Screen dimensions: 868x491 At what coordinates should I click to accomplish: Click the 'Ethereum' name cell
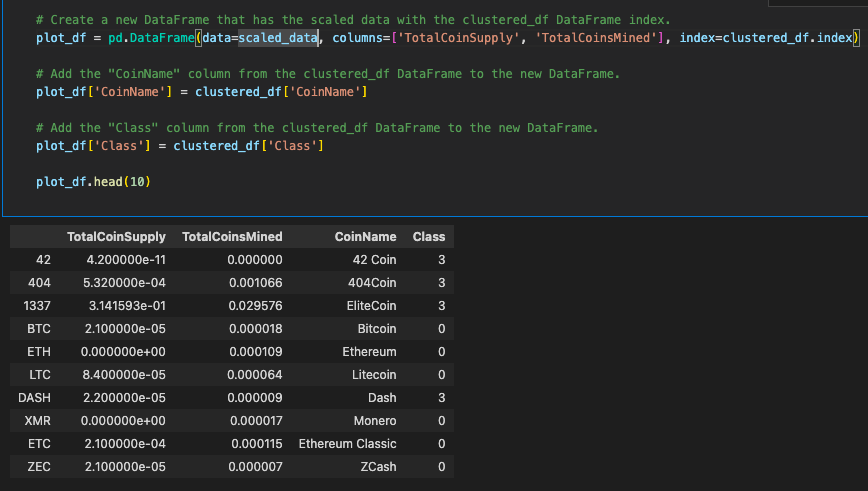tap(369, 352)
